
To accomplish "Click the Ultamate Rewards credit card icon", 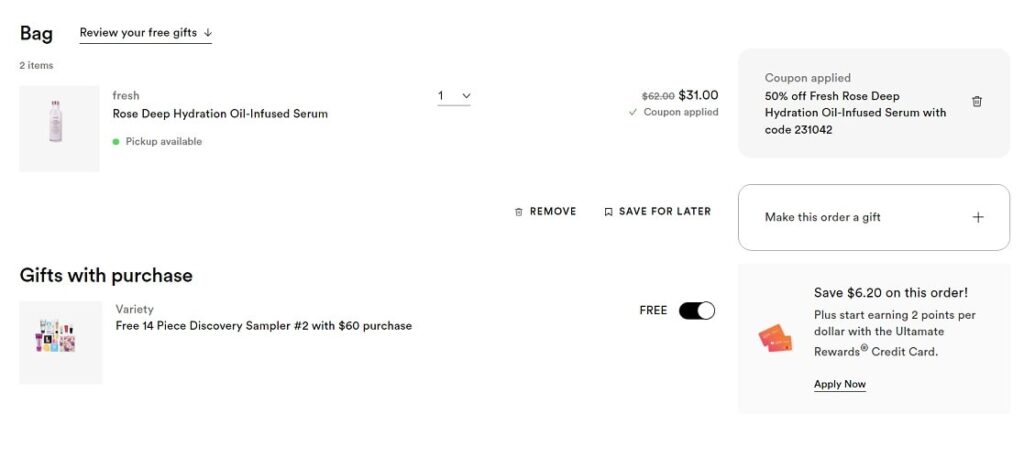I will [x=775, y=338].
